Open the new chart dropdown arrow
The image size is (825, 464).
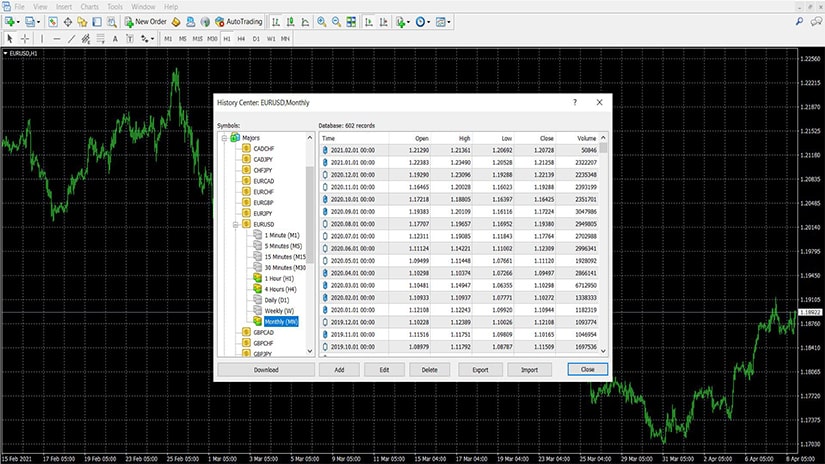pos(20,21)
